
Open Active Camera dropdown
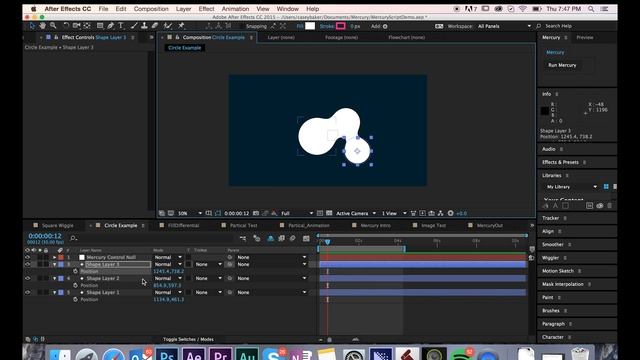pos(356,213)
